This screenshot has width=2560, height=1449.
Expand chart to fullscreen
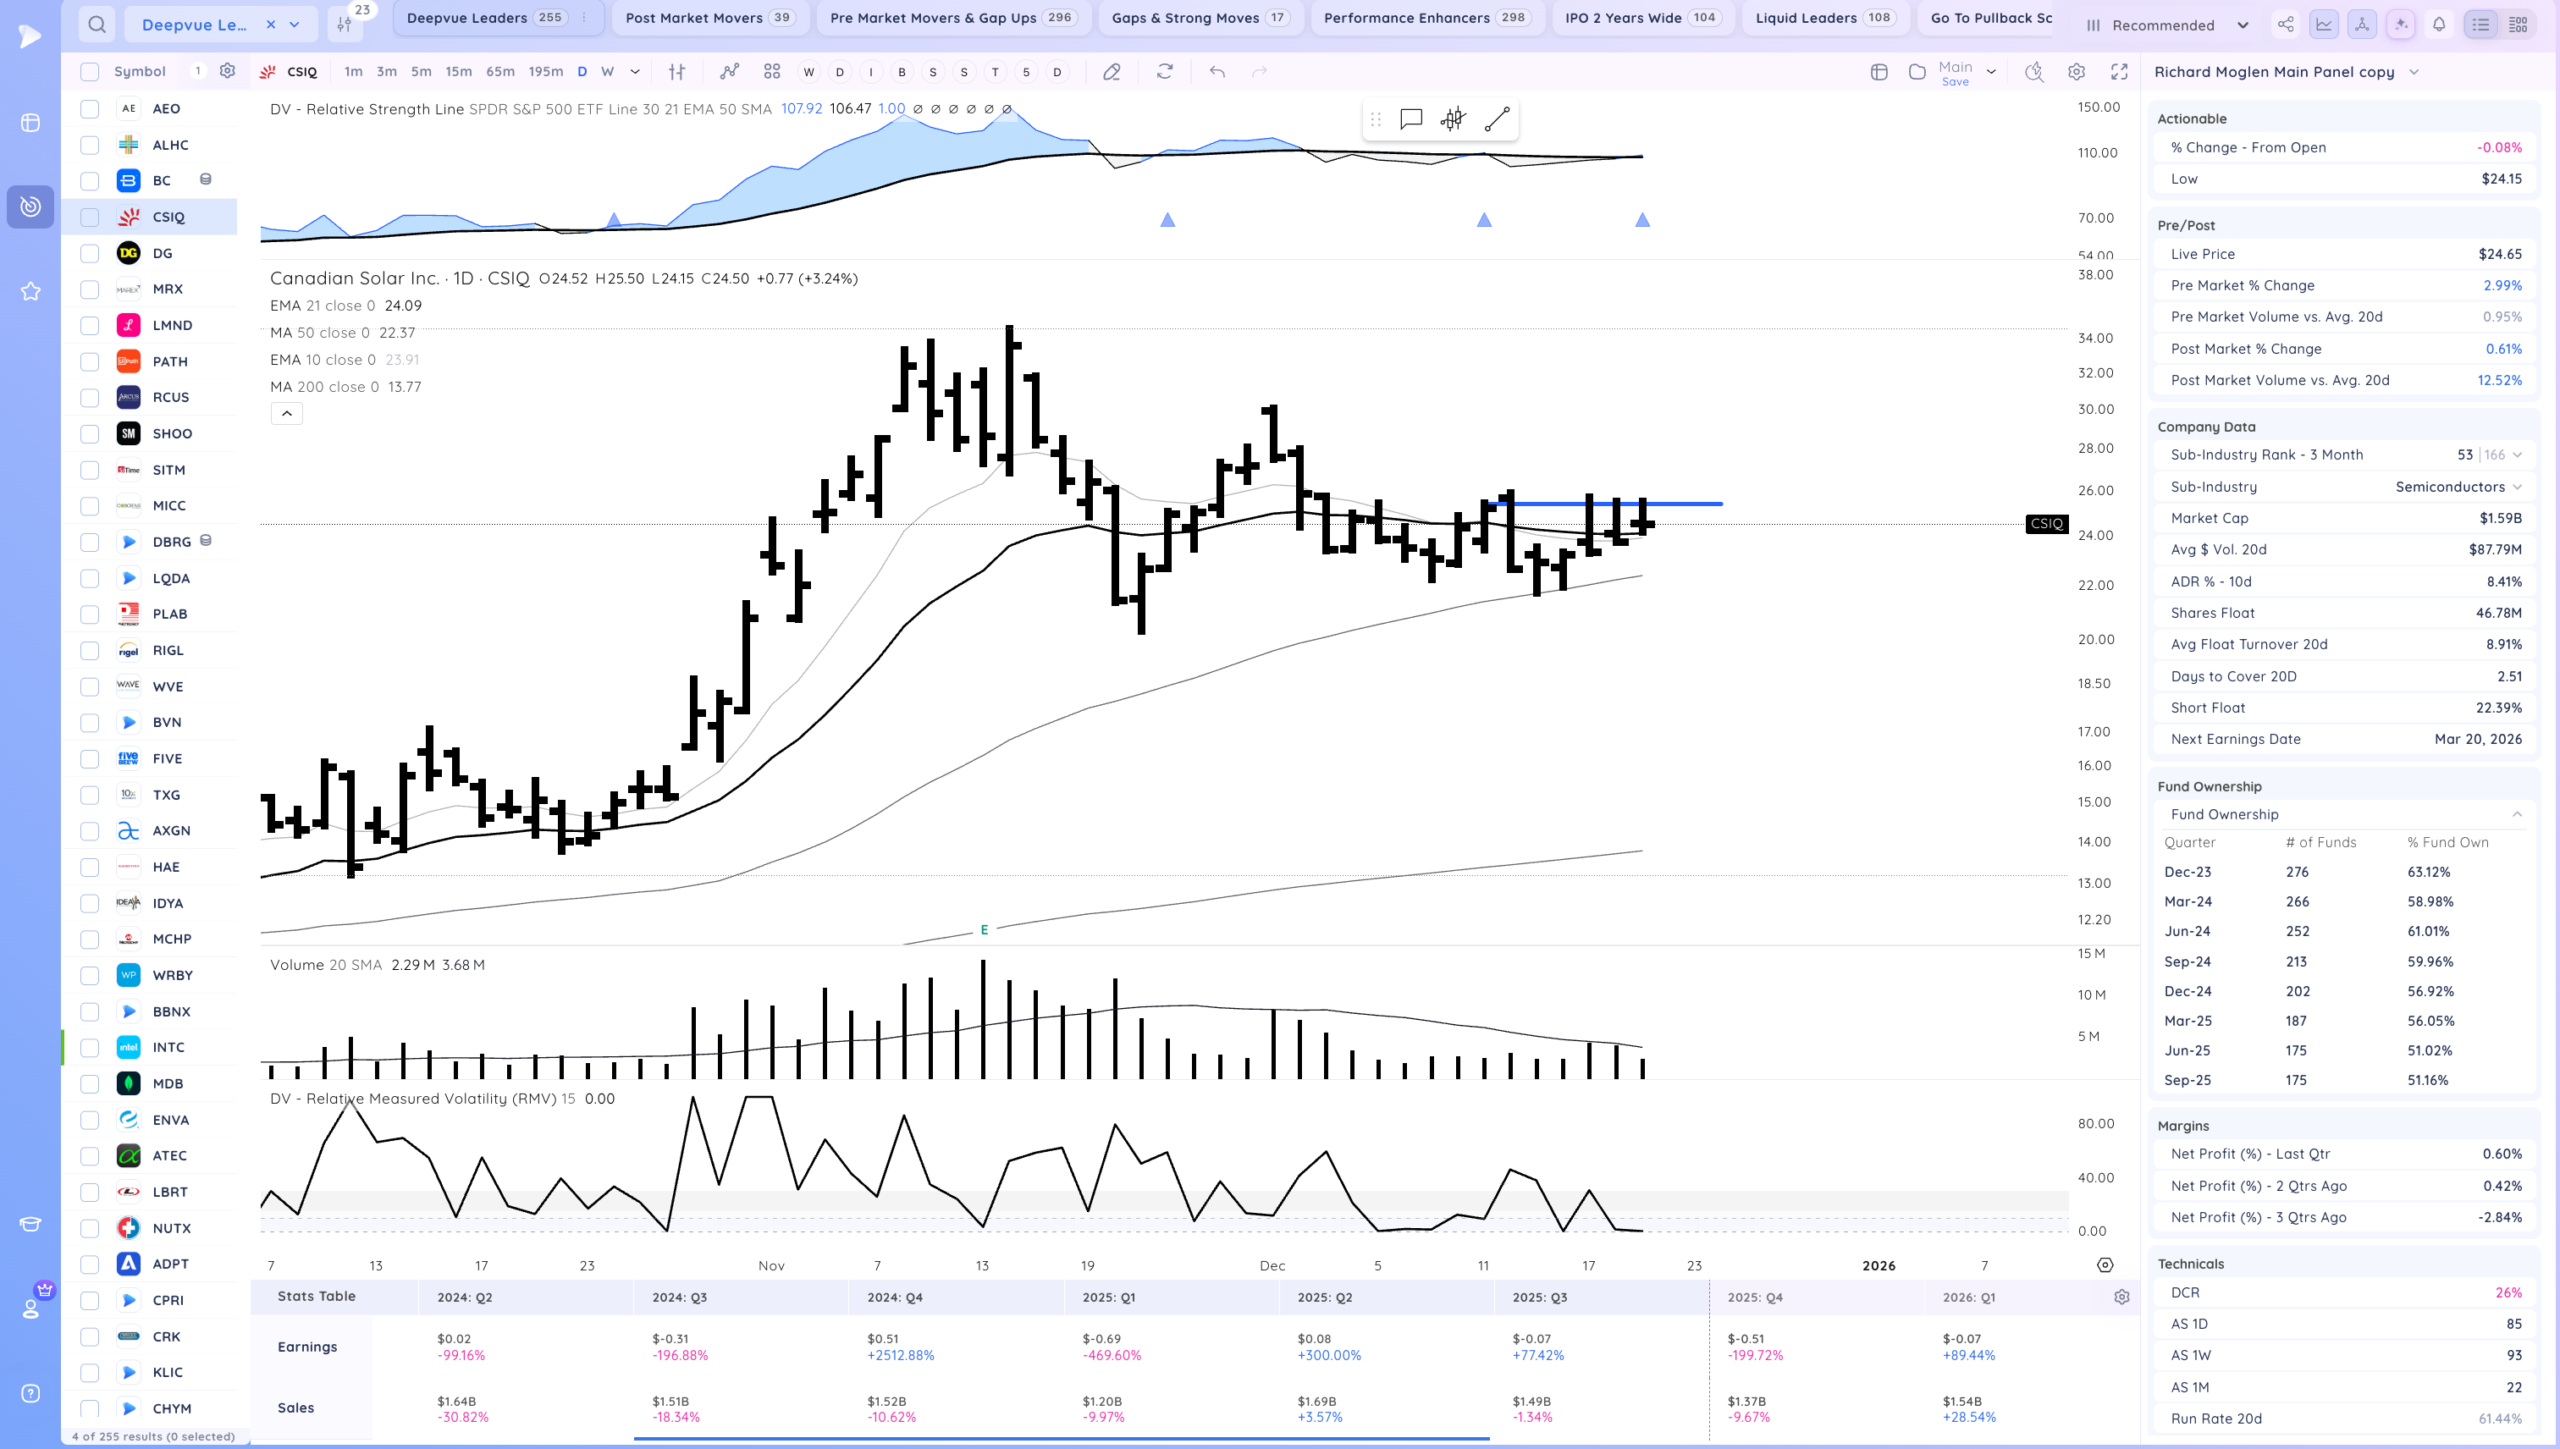coord(2119,71)
